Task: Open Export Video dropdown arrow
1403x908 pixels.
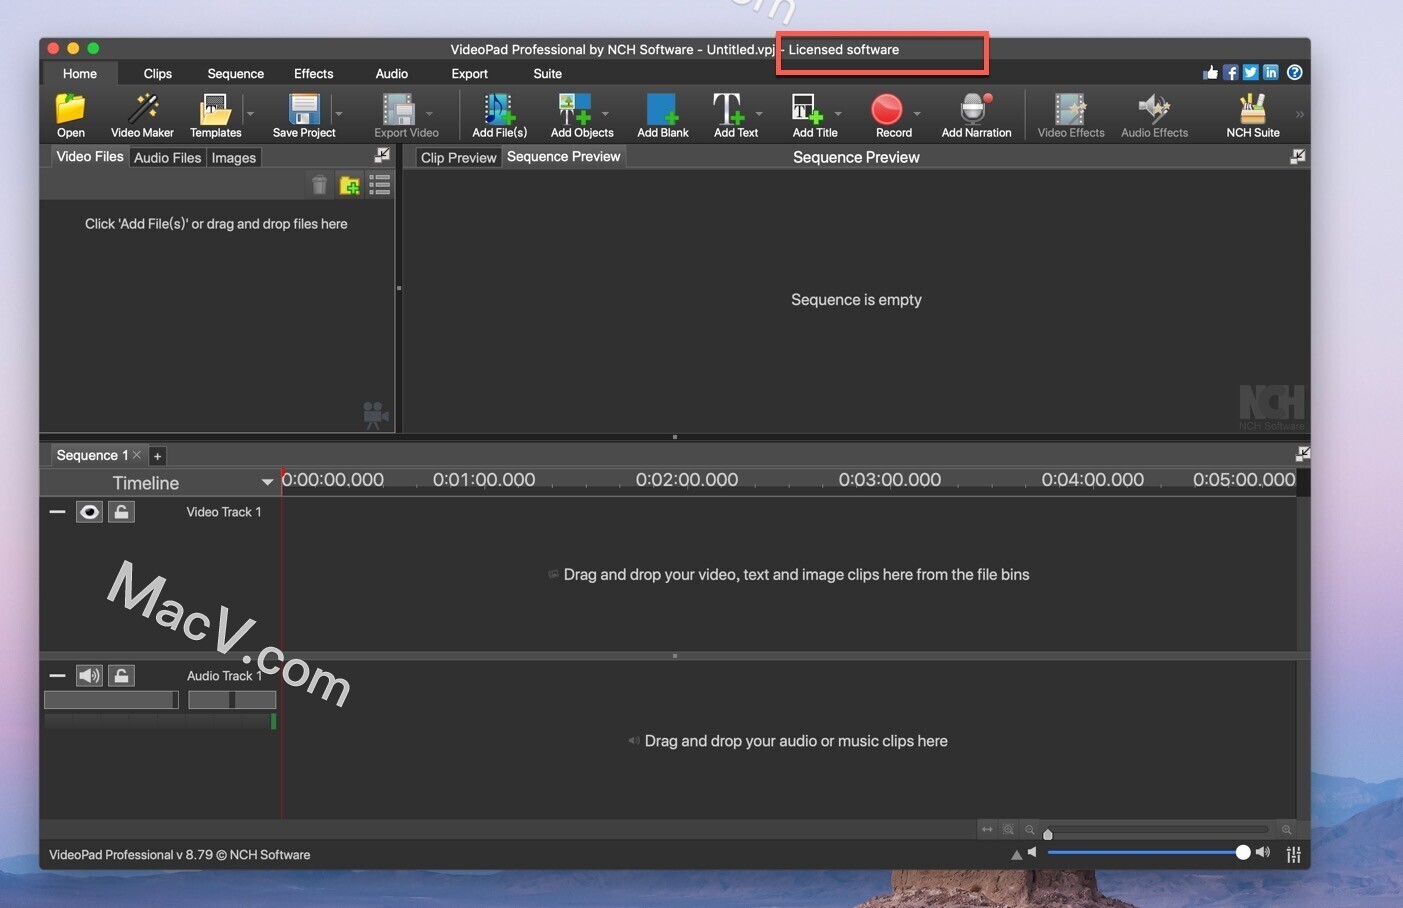Action: 429,113
